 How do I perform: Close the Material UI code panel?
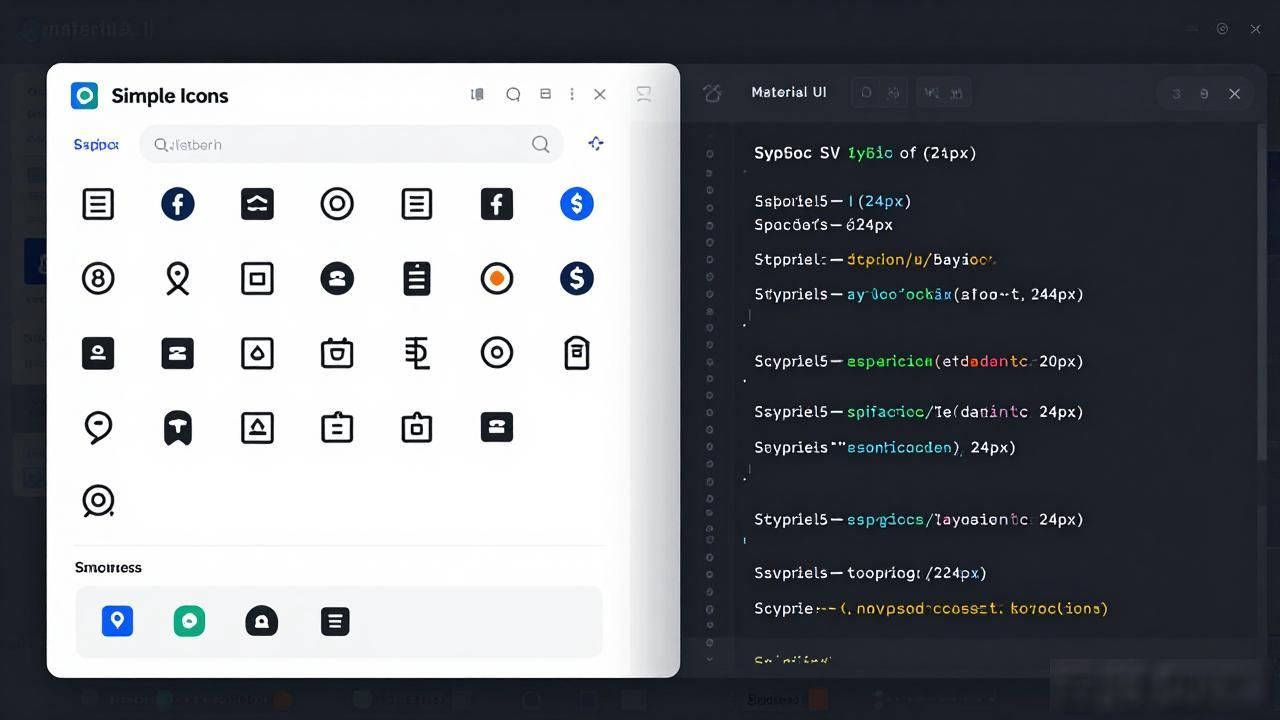click(x=1235, y=93)
